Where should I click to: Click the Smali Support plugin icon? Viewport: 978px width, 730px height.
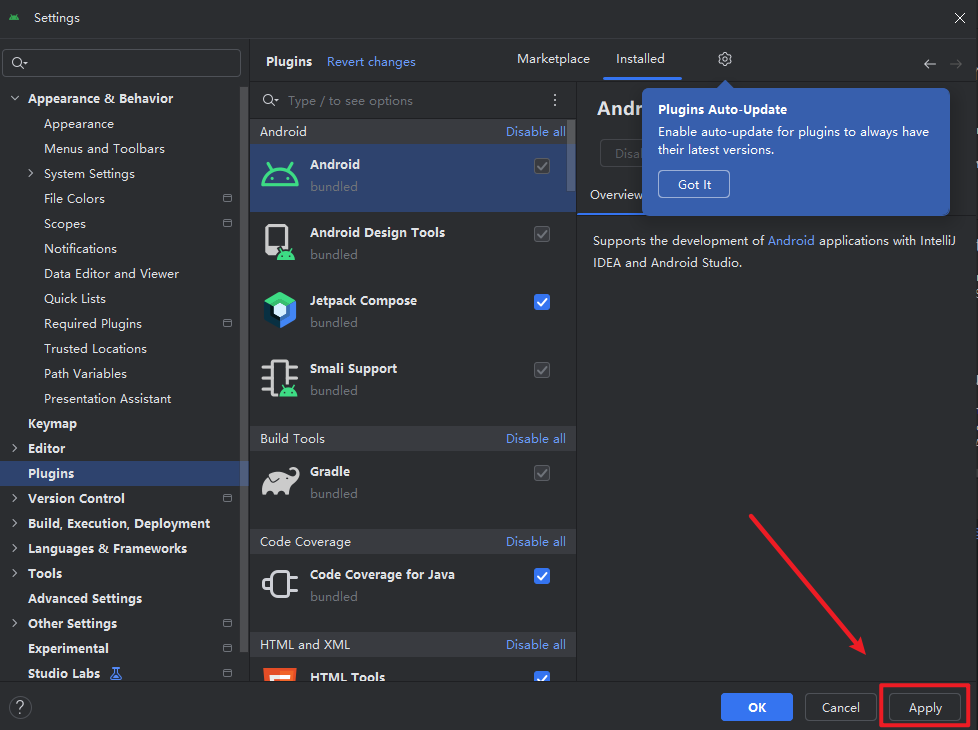coord(280,378)
